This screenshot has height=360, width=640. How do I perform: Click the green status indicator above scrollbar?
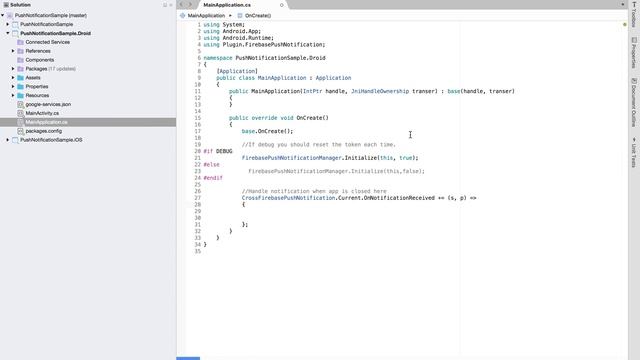click(624, 24)
